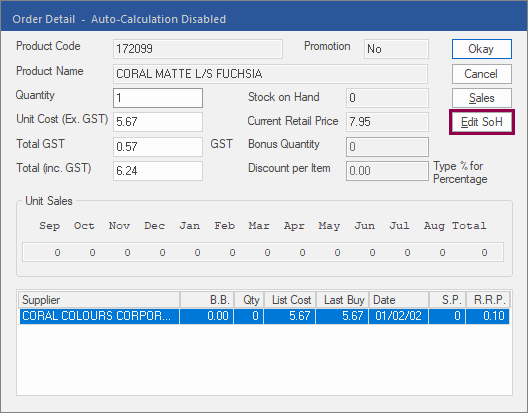
Task: Select the Unit Cost (Ex. GST) field
Action: [x=158, y=122]
